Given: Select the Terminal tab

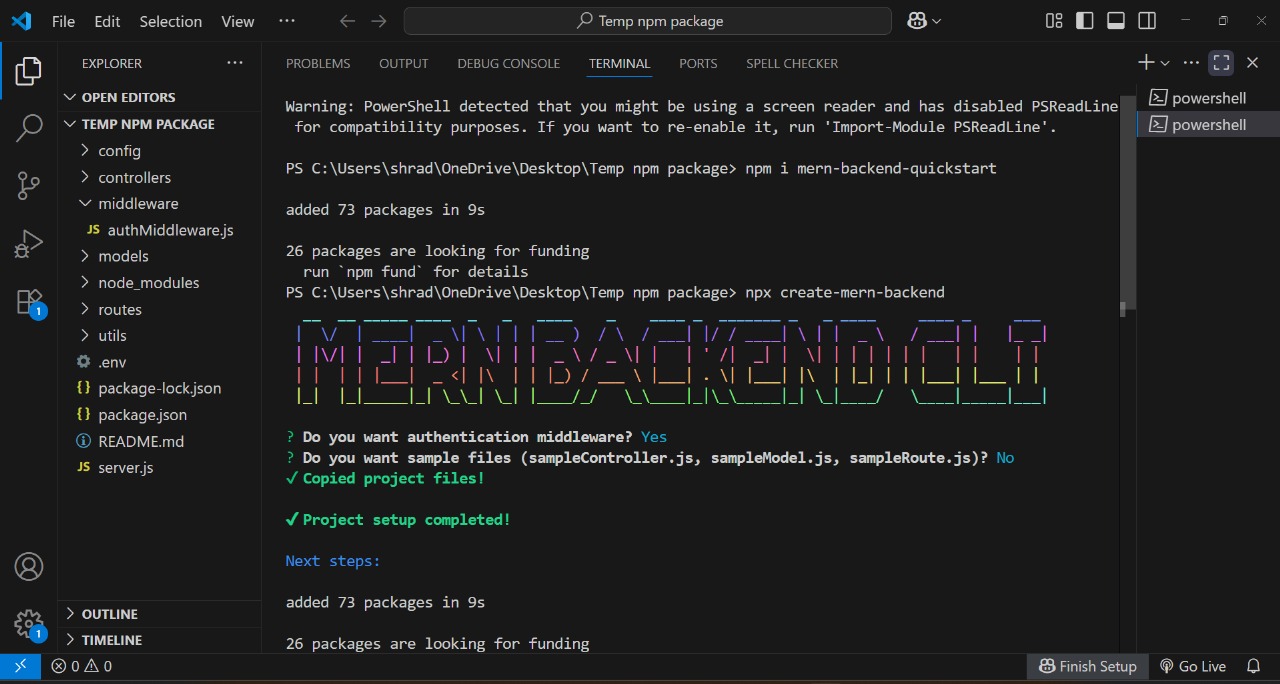Looking at the screenshot, I should 619,63.
